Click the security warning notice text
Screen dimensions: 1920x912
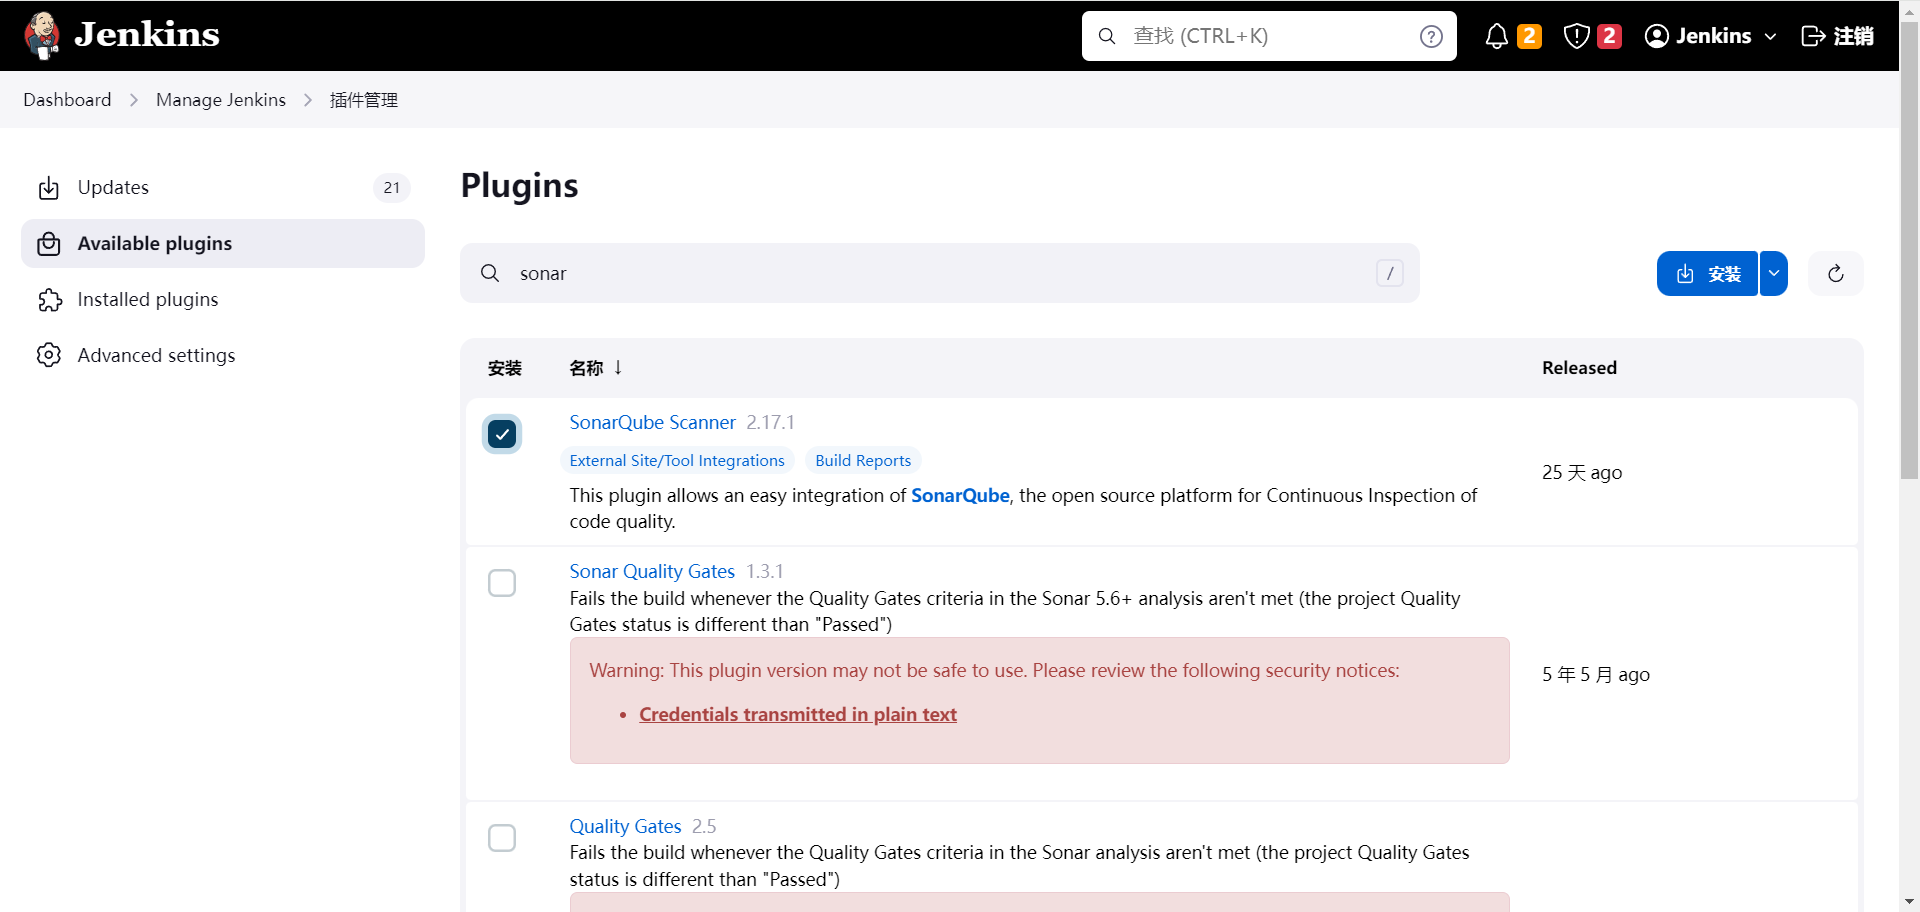994,671
